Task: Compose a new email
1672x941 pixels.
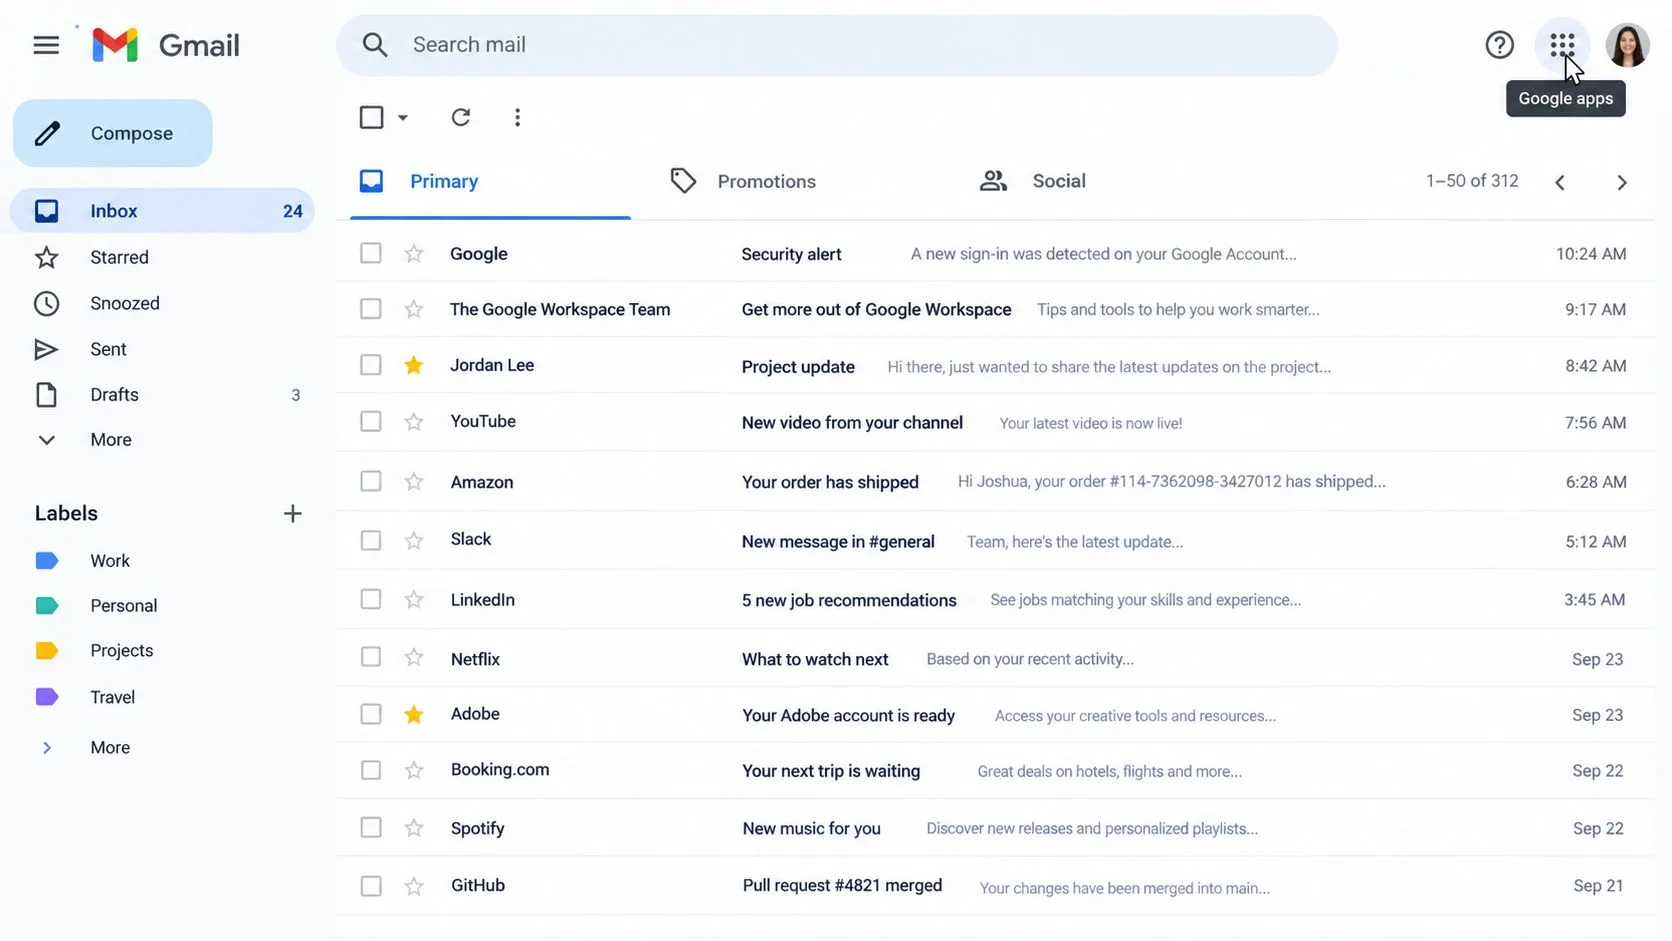Action: 113,133
